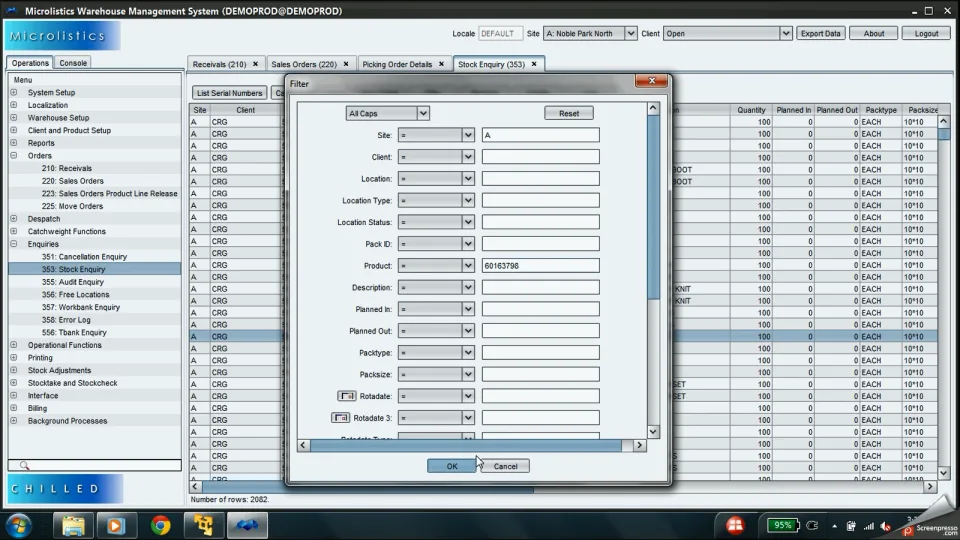
Task: Expand the Warehouse Setup menu node
Action: [x=13, y=118]
